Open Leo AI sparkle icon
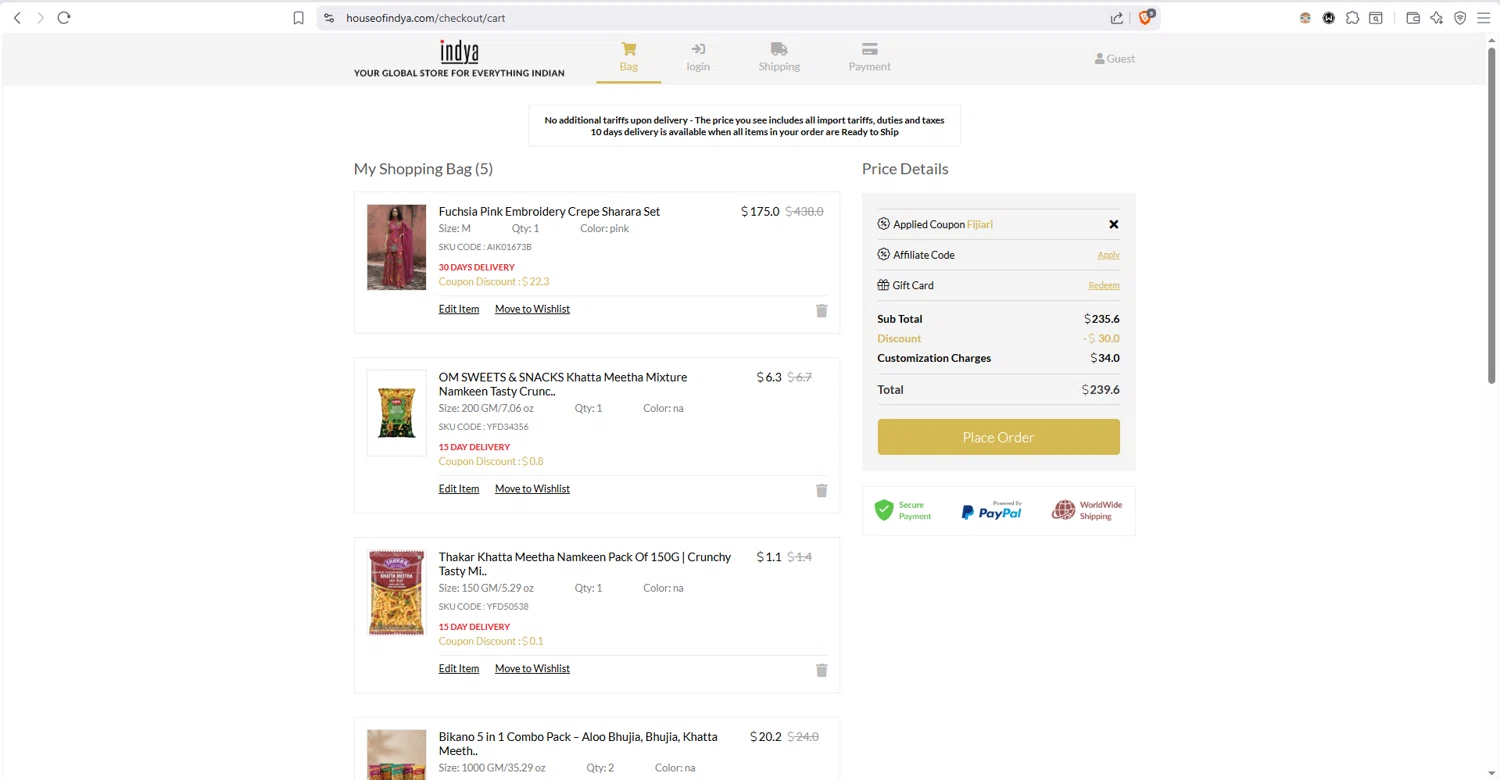The width and height of the screenshot is (1500, 780). point(1437,18)
